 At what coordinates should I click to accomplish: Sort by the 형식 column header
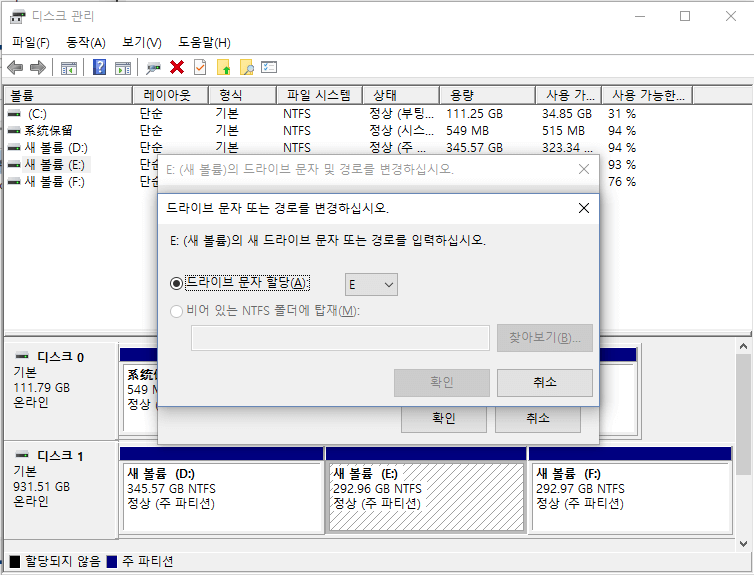tap(242, 95)
